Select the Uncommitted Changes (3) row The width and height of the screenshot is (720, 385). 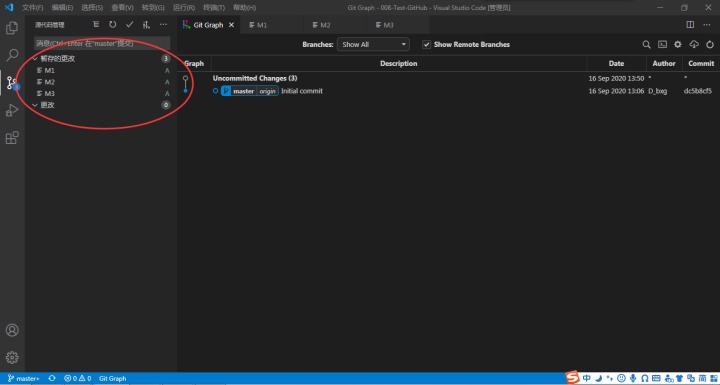coord(448,79)
